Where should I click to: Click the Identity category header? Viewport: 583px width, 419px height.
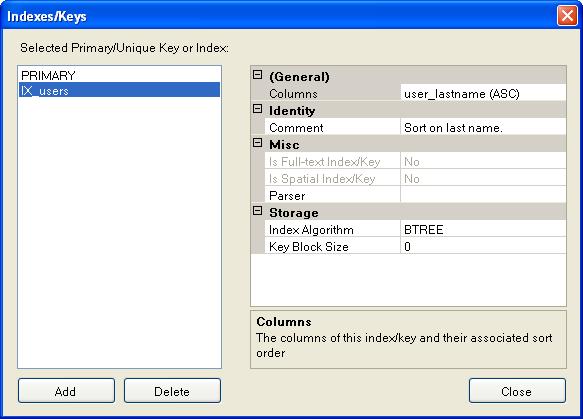409,110
